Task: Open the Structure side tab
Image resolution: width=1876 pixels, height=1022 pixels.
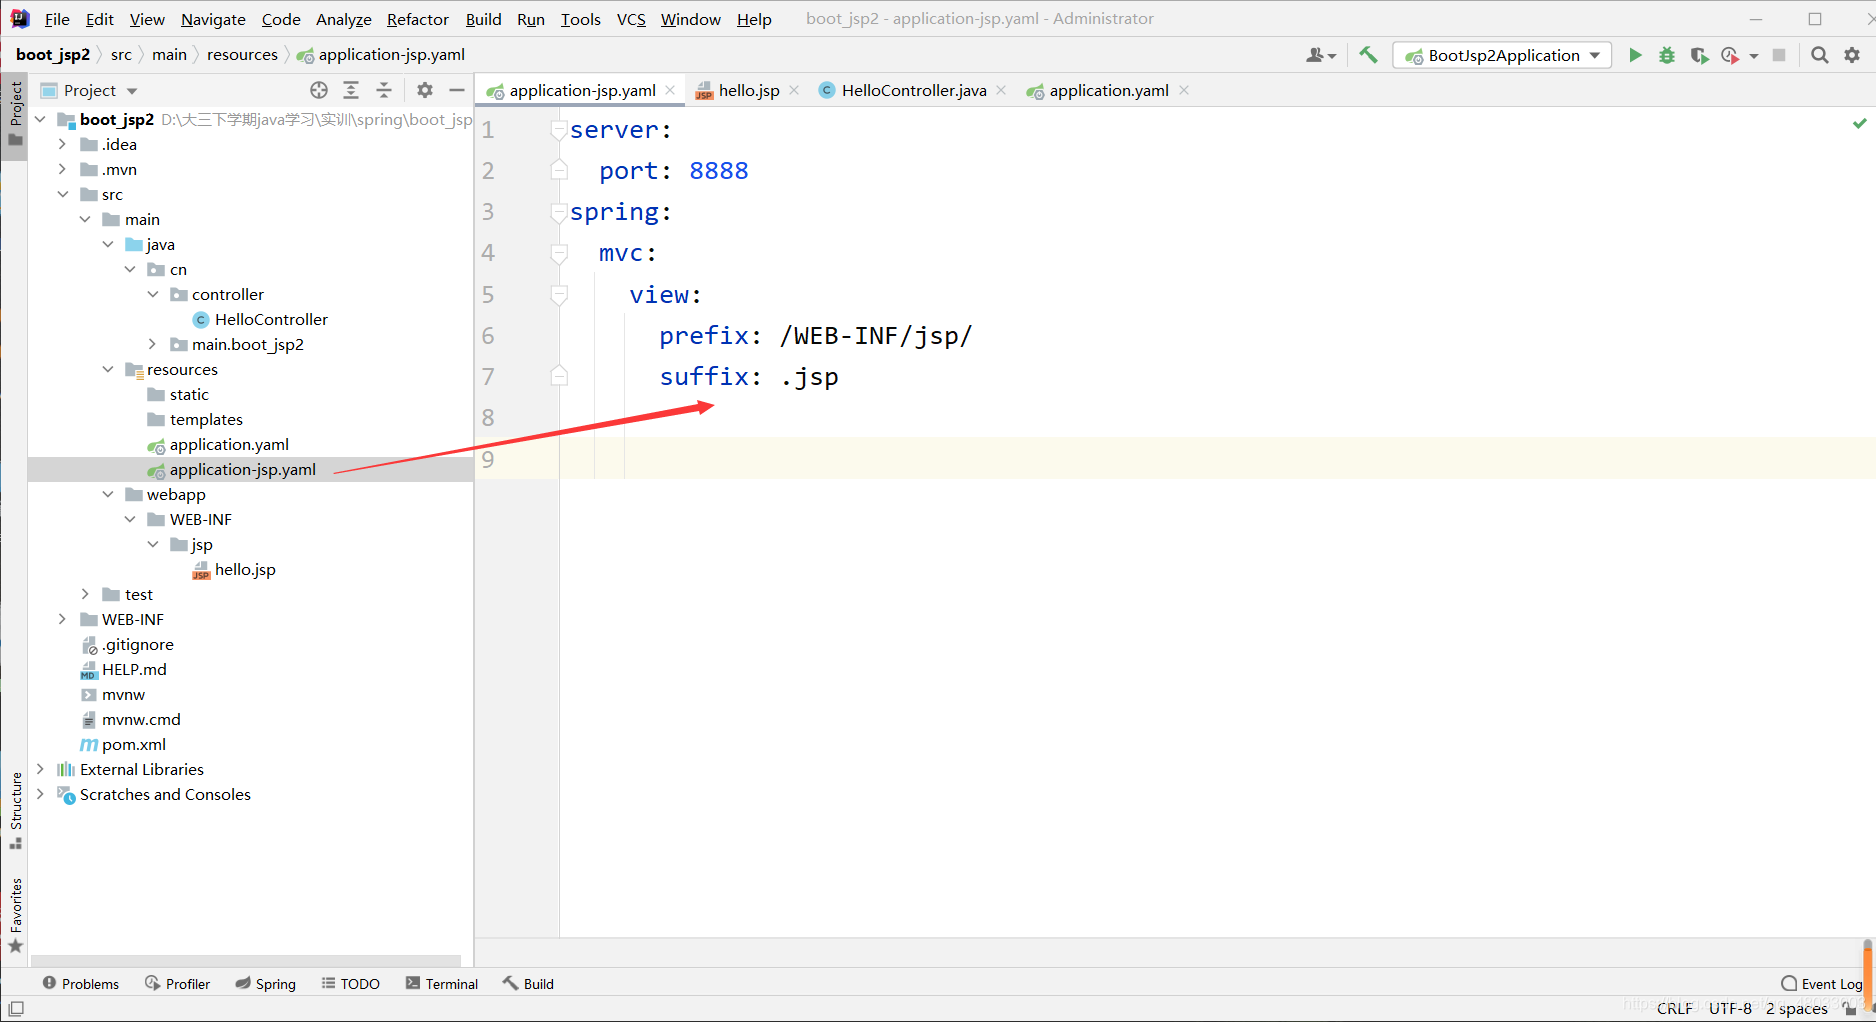Action: point(15,811)
